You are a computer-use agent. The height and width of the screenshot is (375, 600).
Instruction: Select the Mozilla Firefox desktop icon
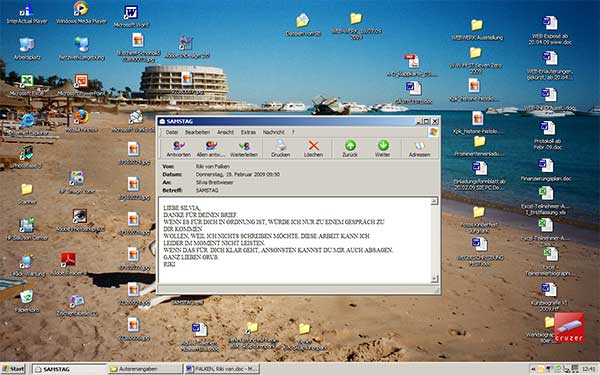click(x=81, y=121)
